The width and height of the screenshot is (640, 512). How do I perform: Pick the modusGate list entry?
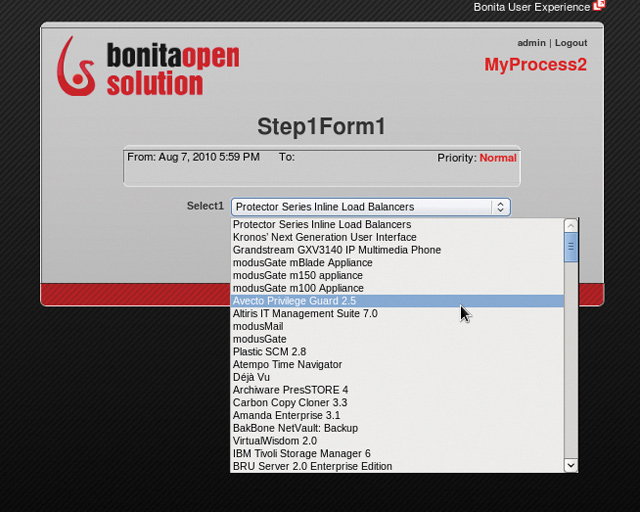(397, 339)
